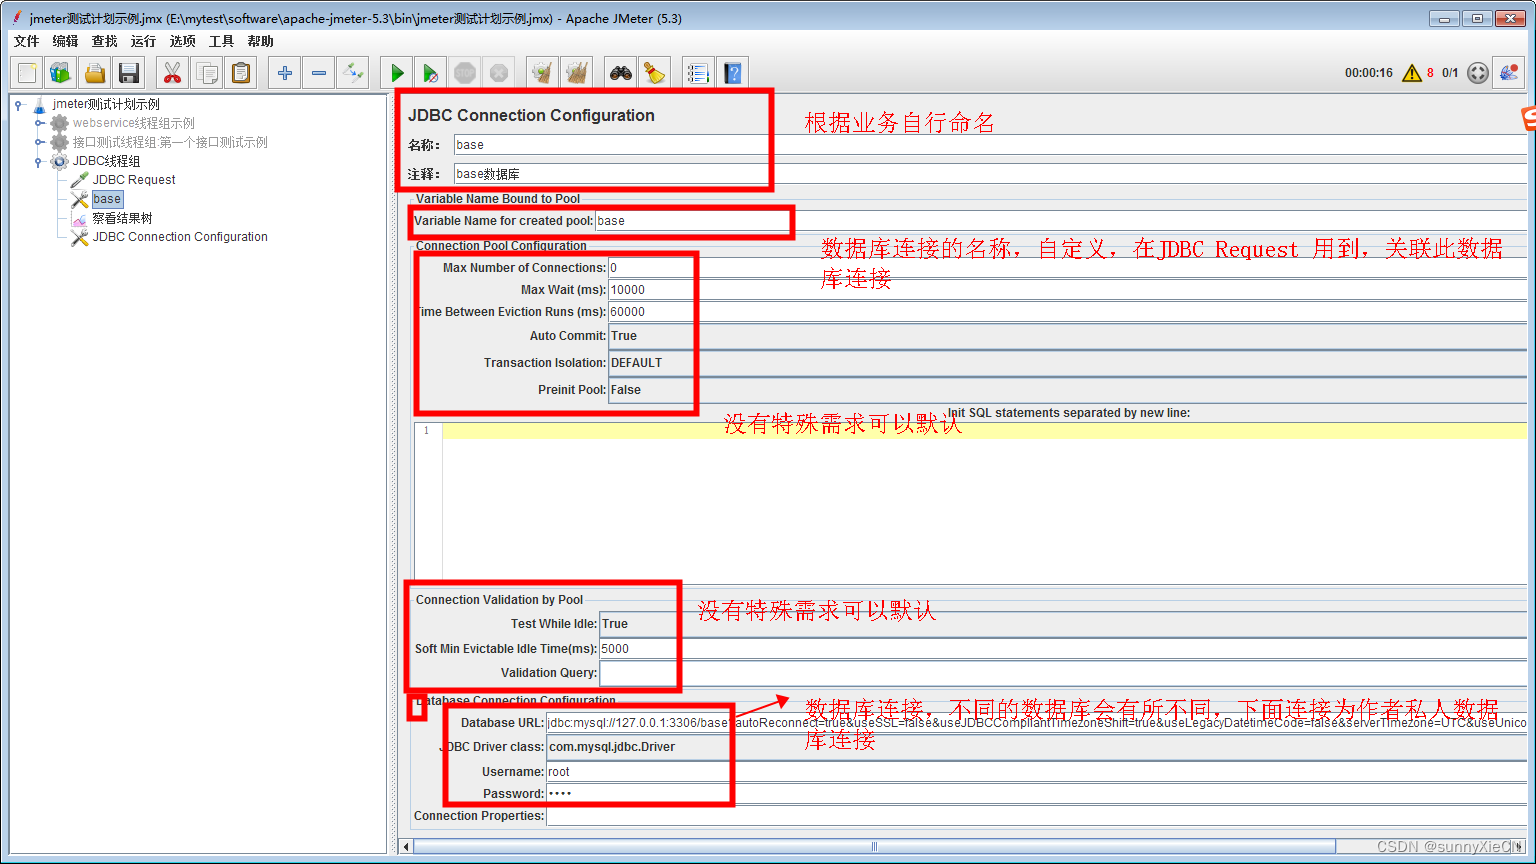The height and width of the screenshot is (864, 1536).
Task: Open the 文件 menu
Action: click(x=27, y=41)
